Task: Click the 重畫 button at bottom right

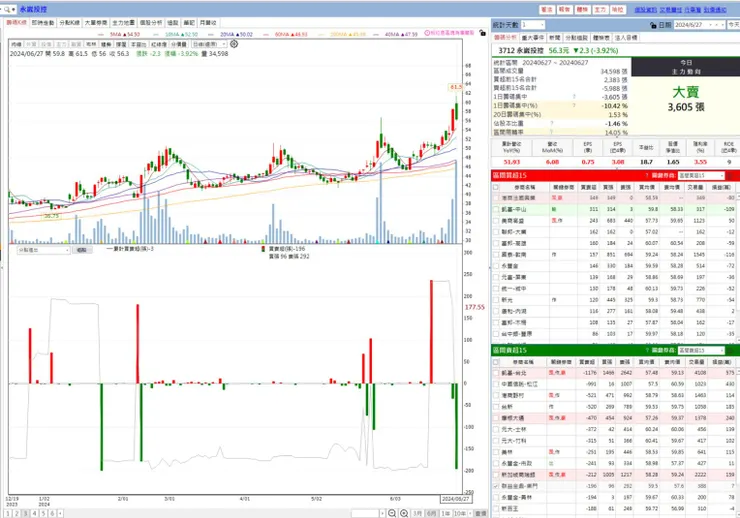Action: 480,513
